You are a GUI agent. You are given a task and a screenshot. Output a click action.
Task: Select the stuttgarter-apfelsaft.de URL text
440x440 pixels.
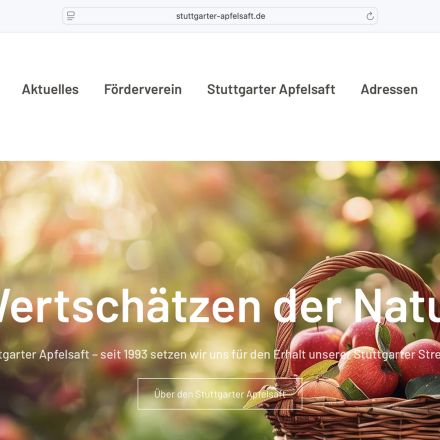click(x=221, y=16)
